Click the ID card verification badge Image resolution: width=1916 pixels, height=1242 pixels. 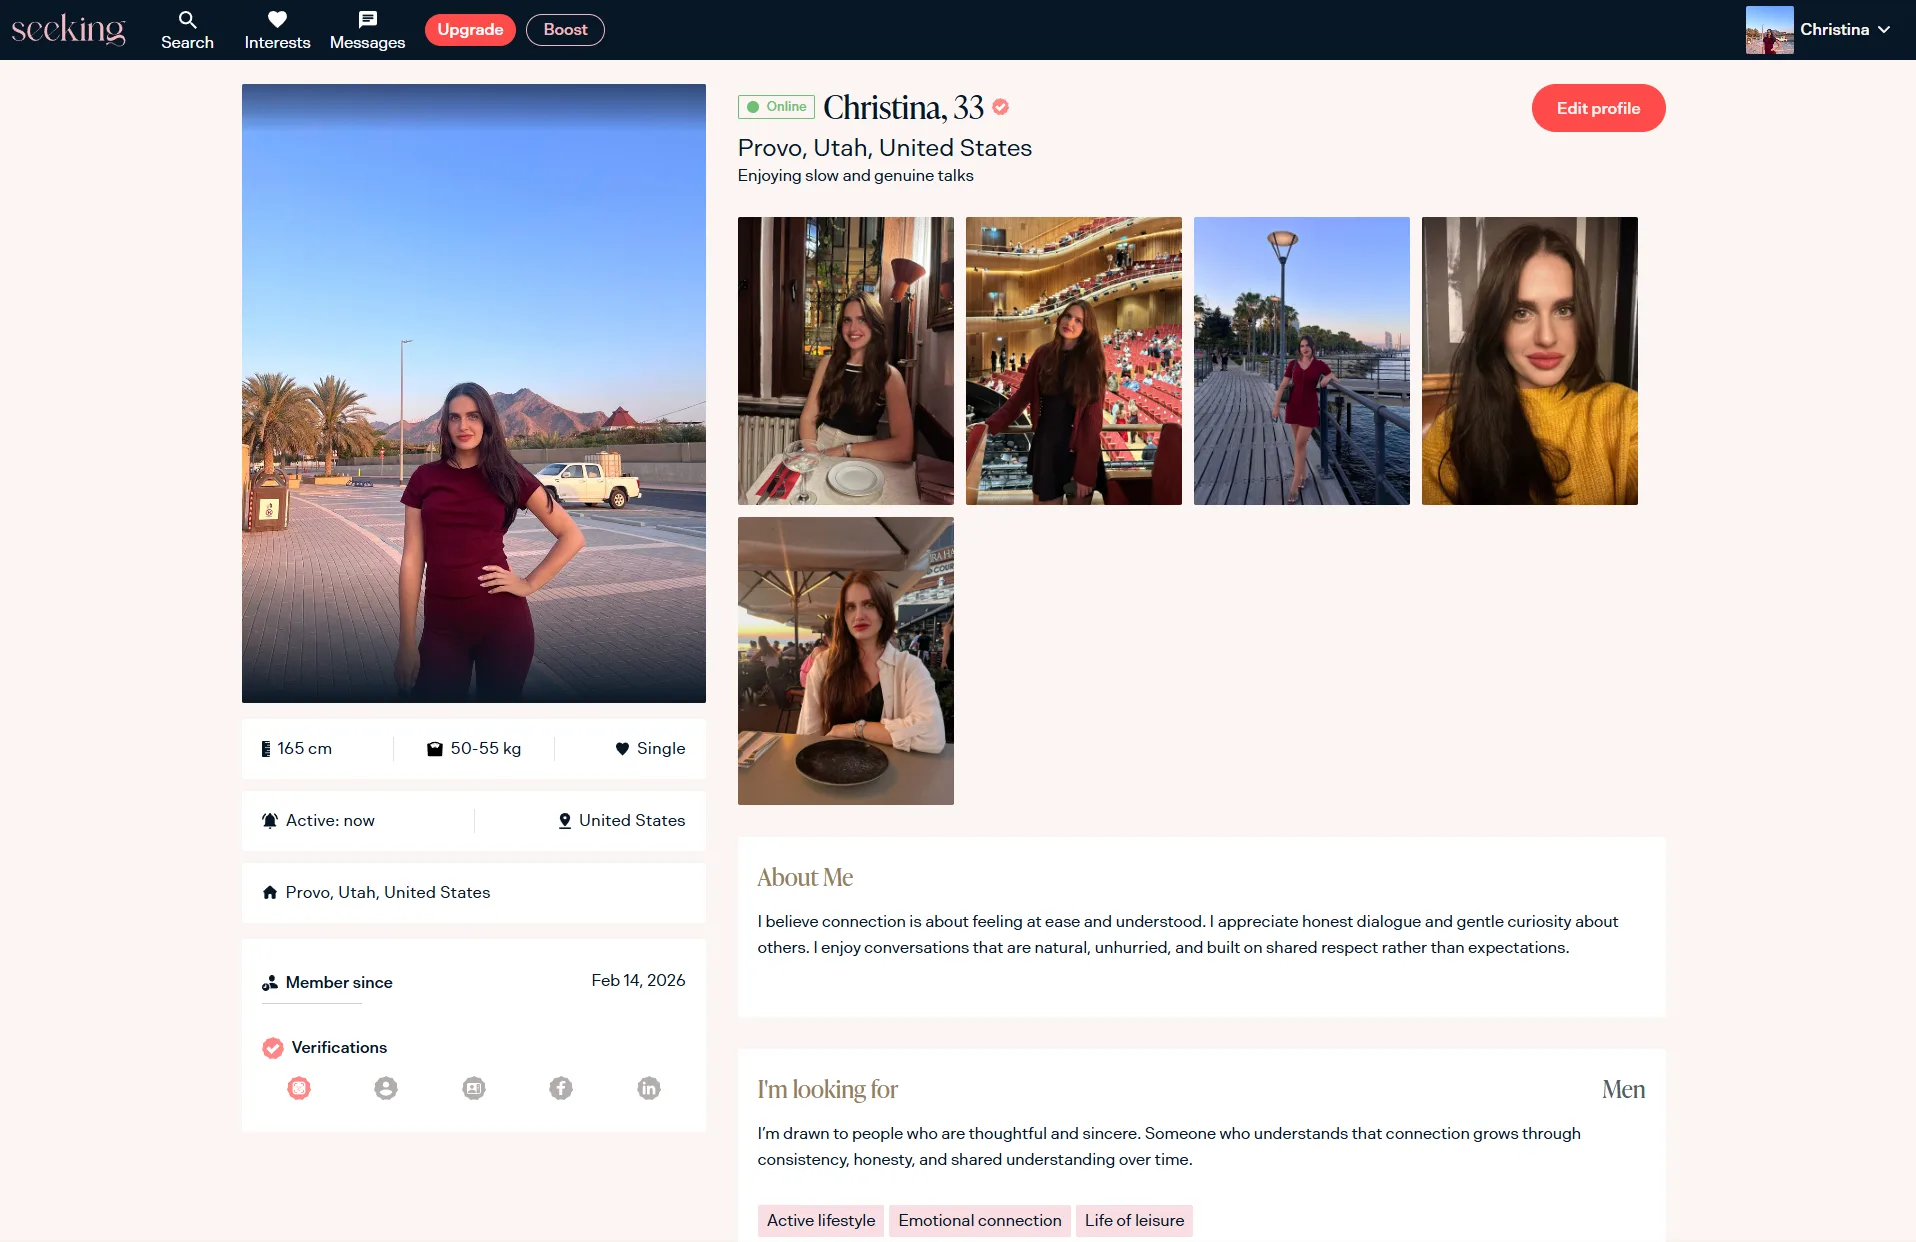pos(474,1088)
